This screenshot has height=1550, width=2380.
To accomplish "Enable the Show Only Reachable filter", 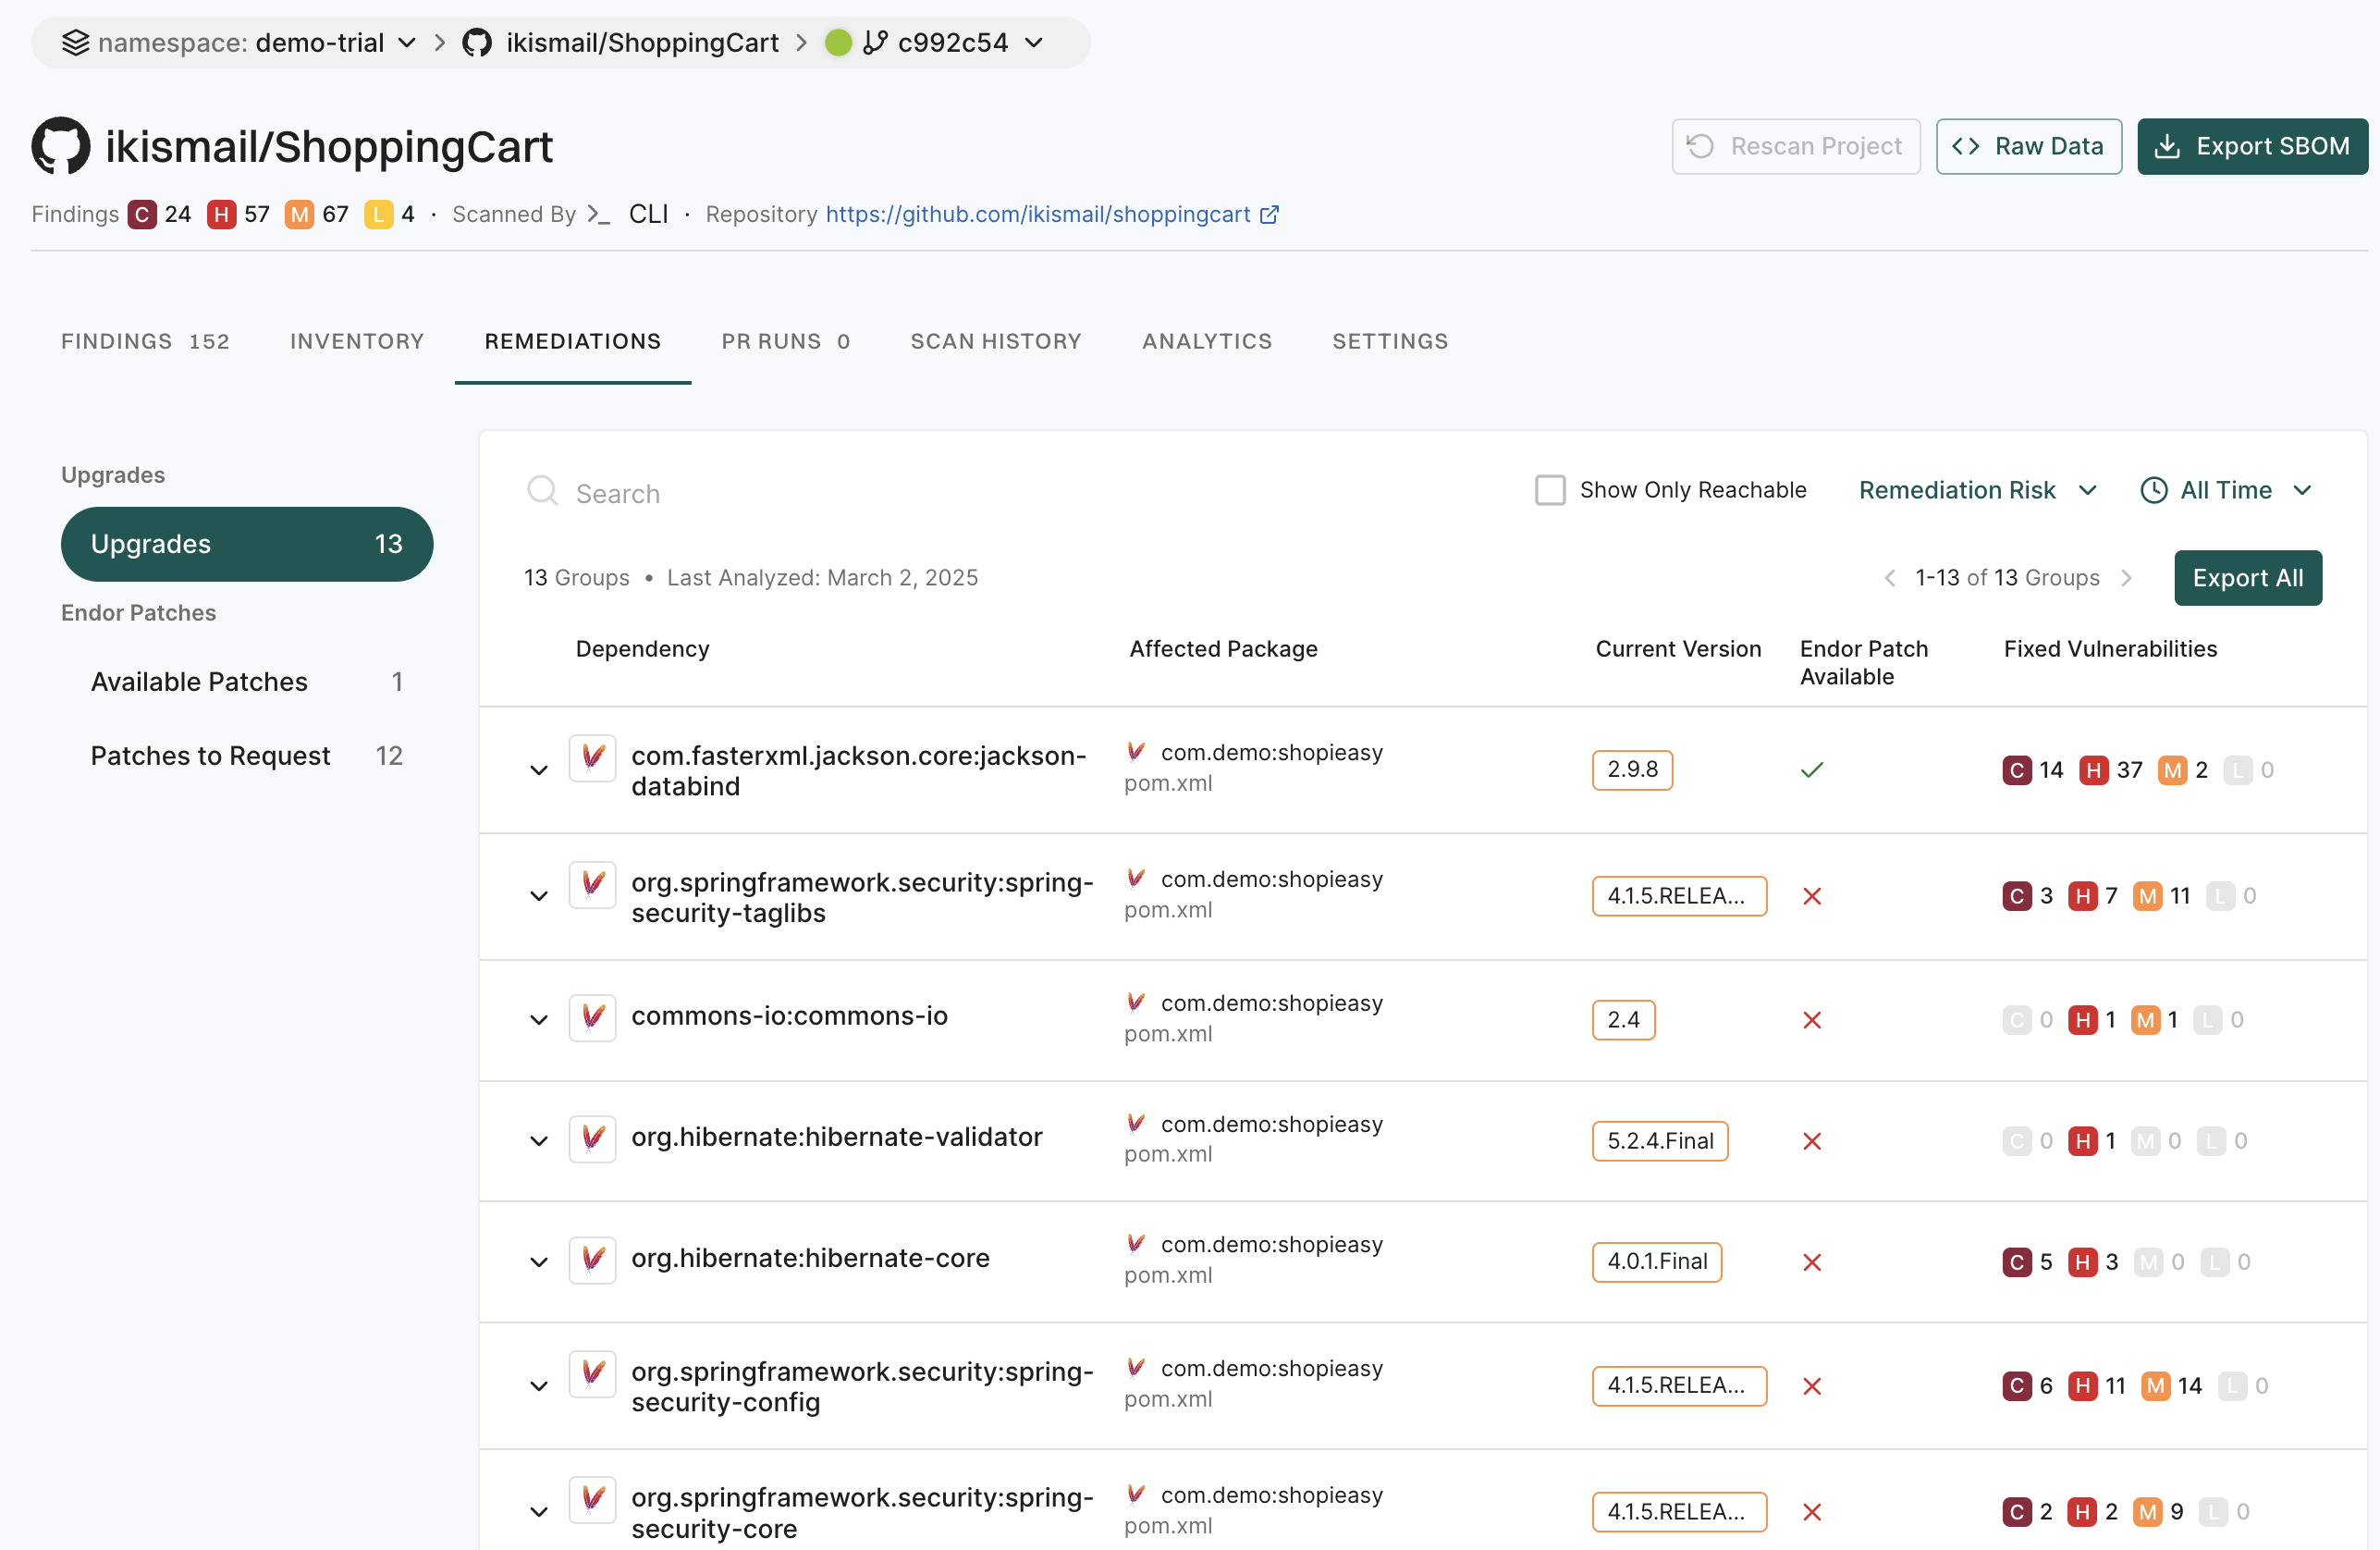I will click(1549, 491).
